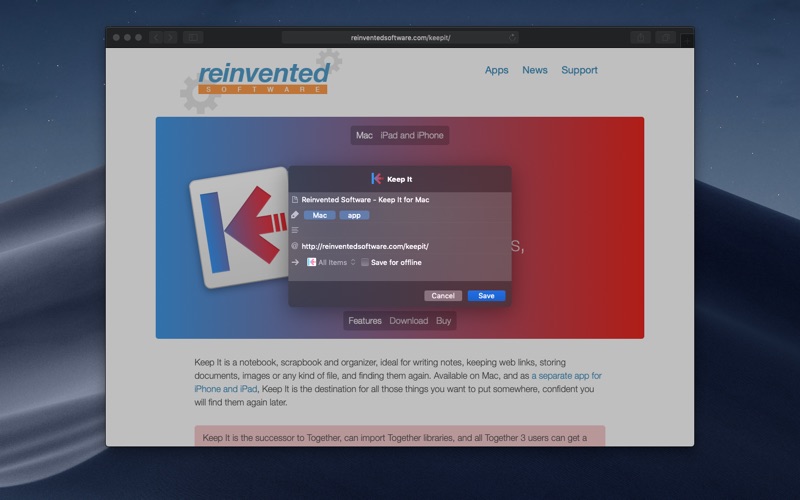
Task: Click the Safari back arrow button
Action: [x=156, y=37]
